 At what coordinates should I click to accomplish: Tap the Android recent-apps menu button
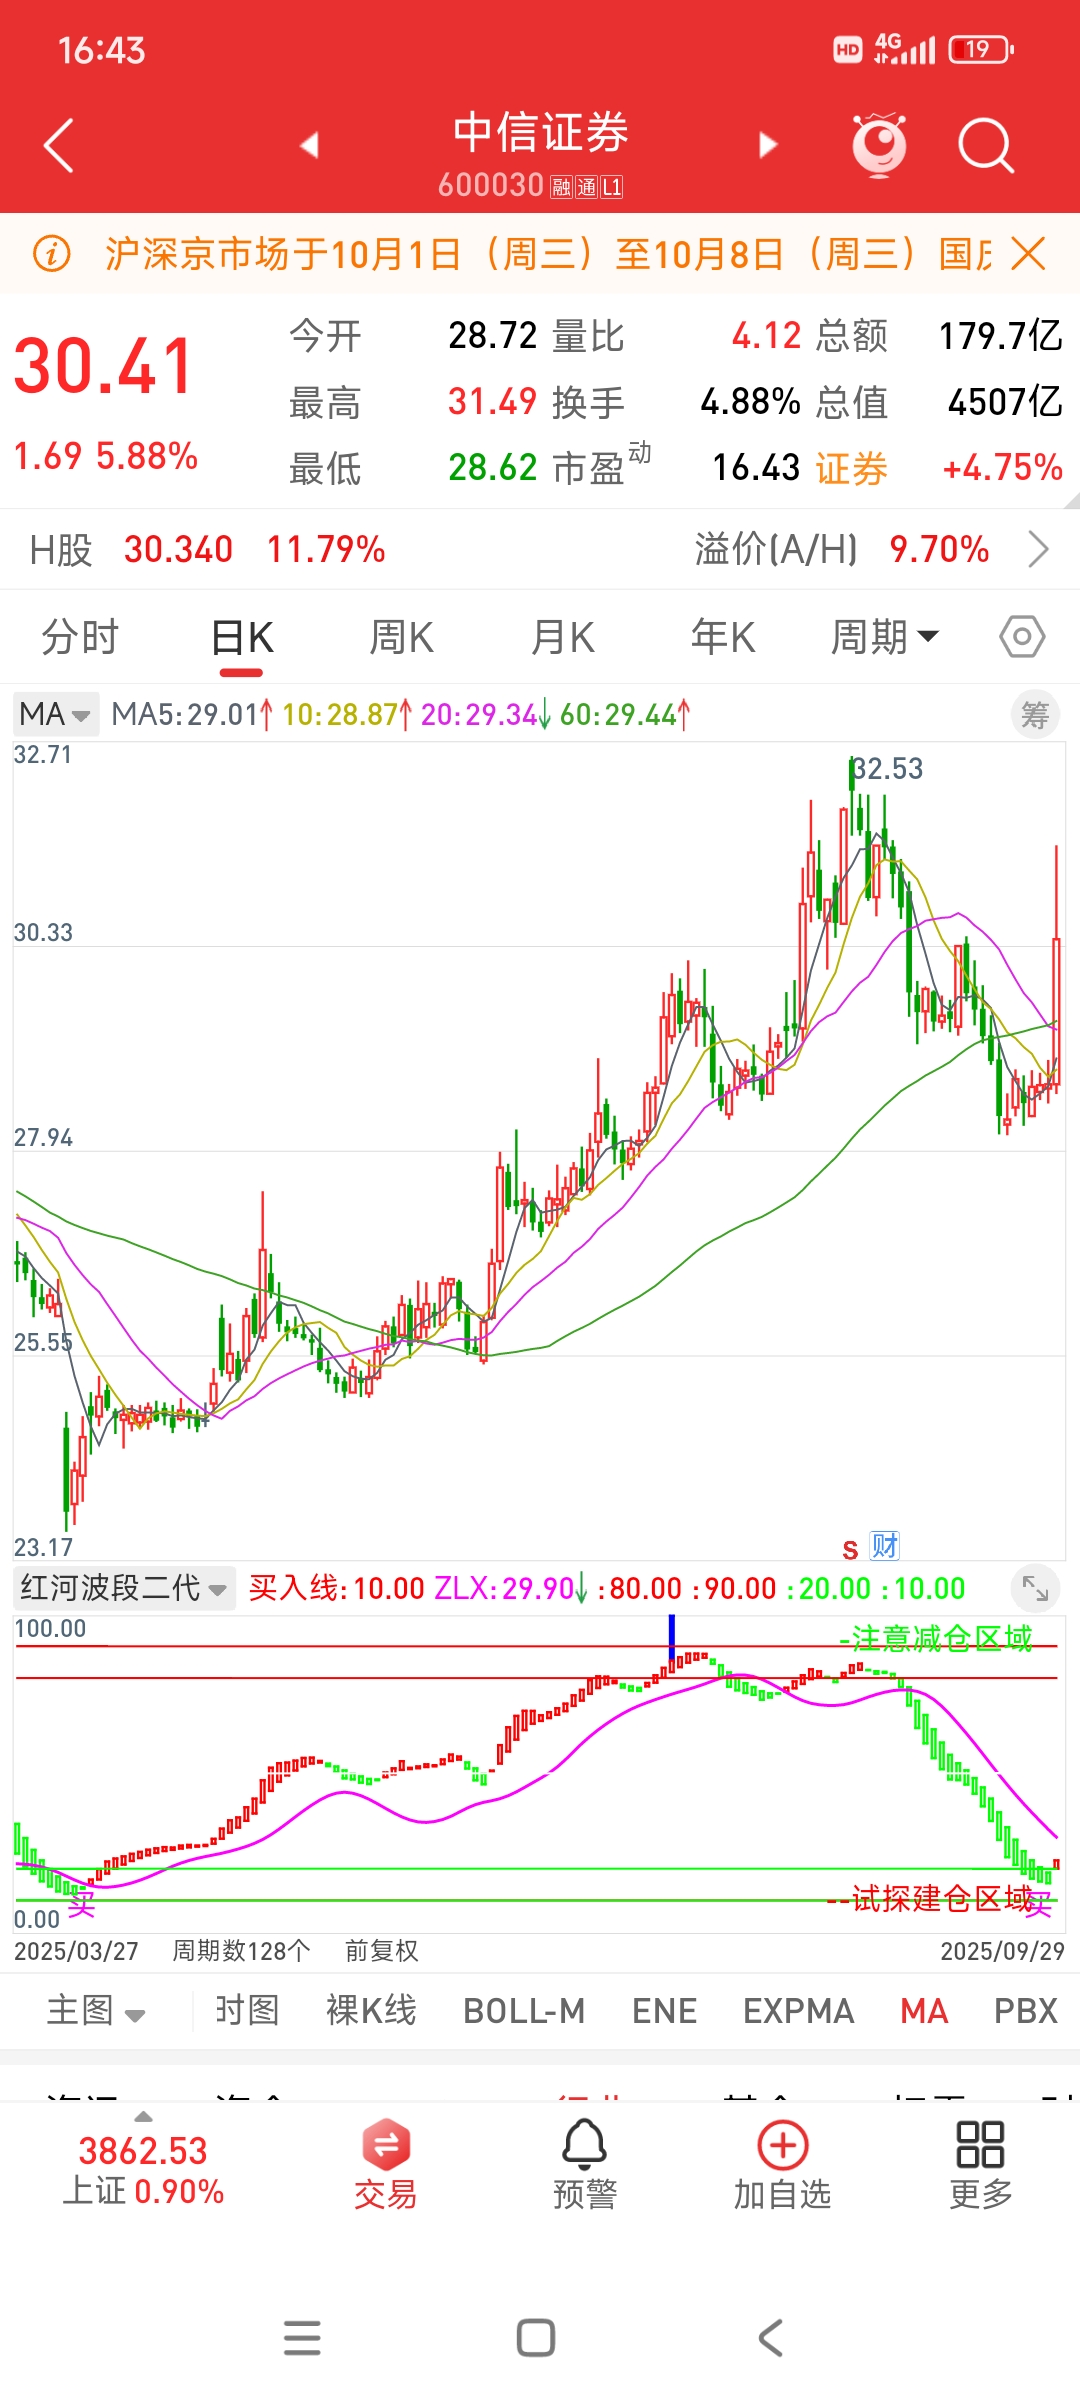(x=302, y=2338)
